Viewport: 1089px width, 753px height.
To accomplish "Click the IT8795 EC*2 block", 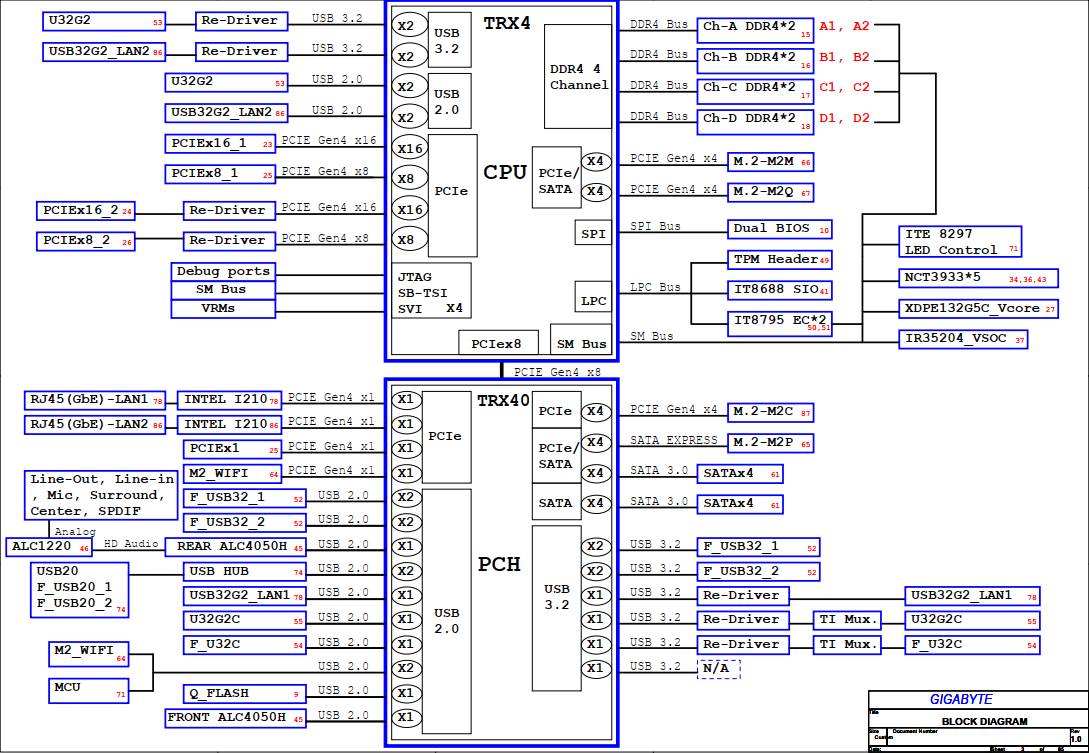I will coord(781,323).
